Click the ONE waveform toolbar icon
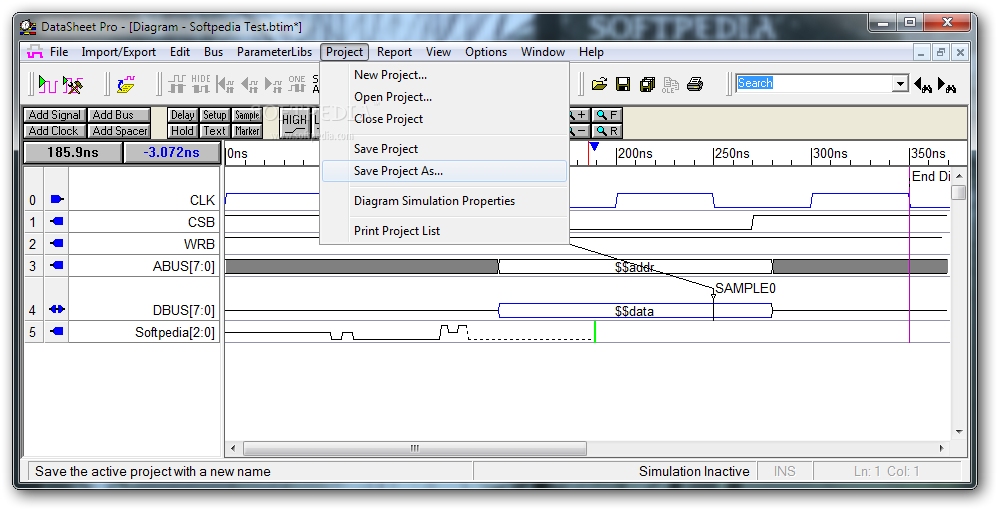 pyautogui.click(x=297, y=84)
